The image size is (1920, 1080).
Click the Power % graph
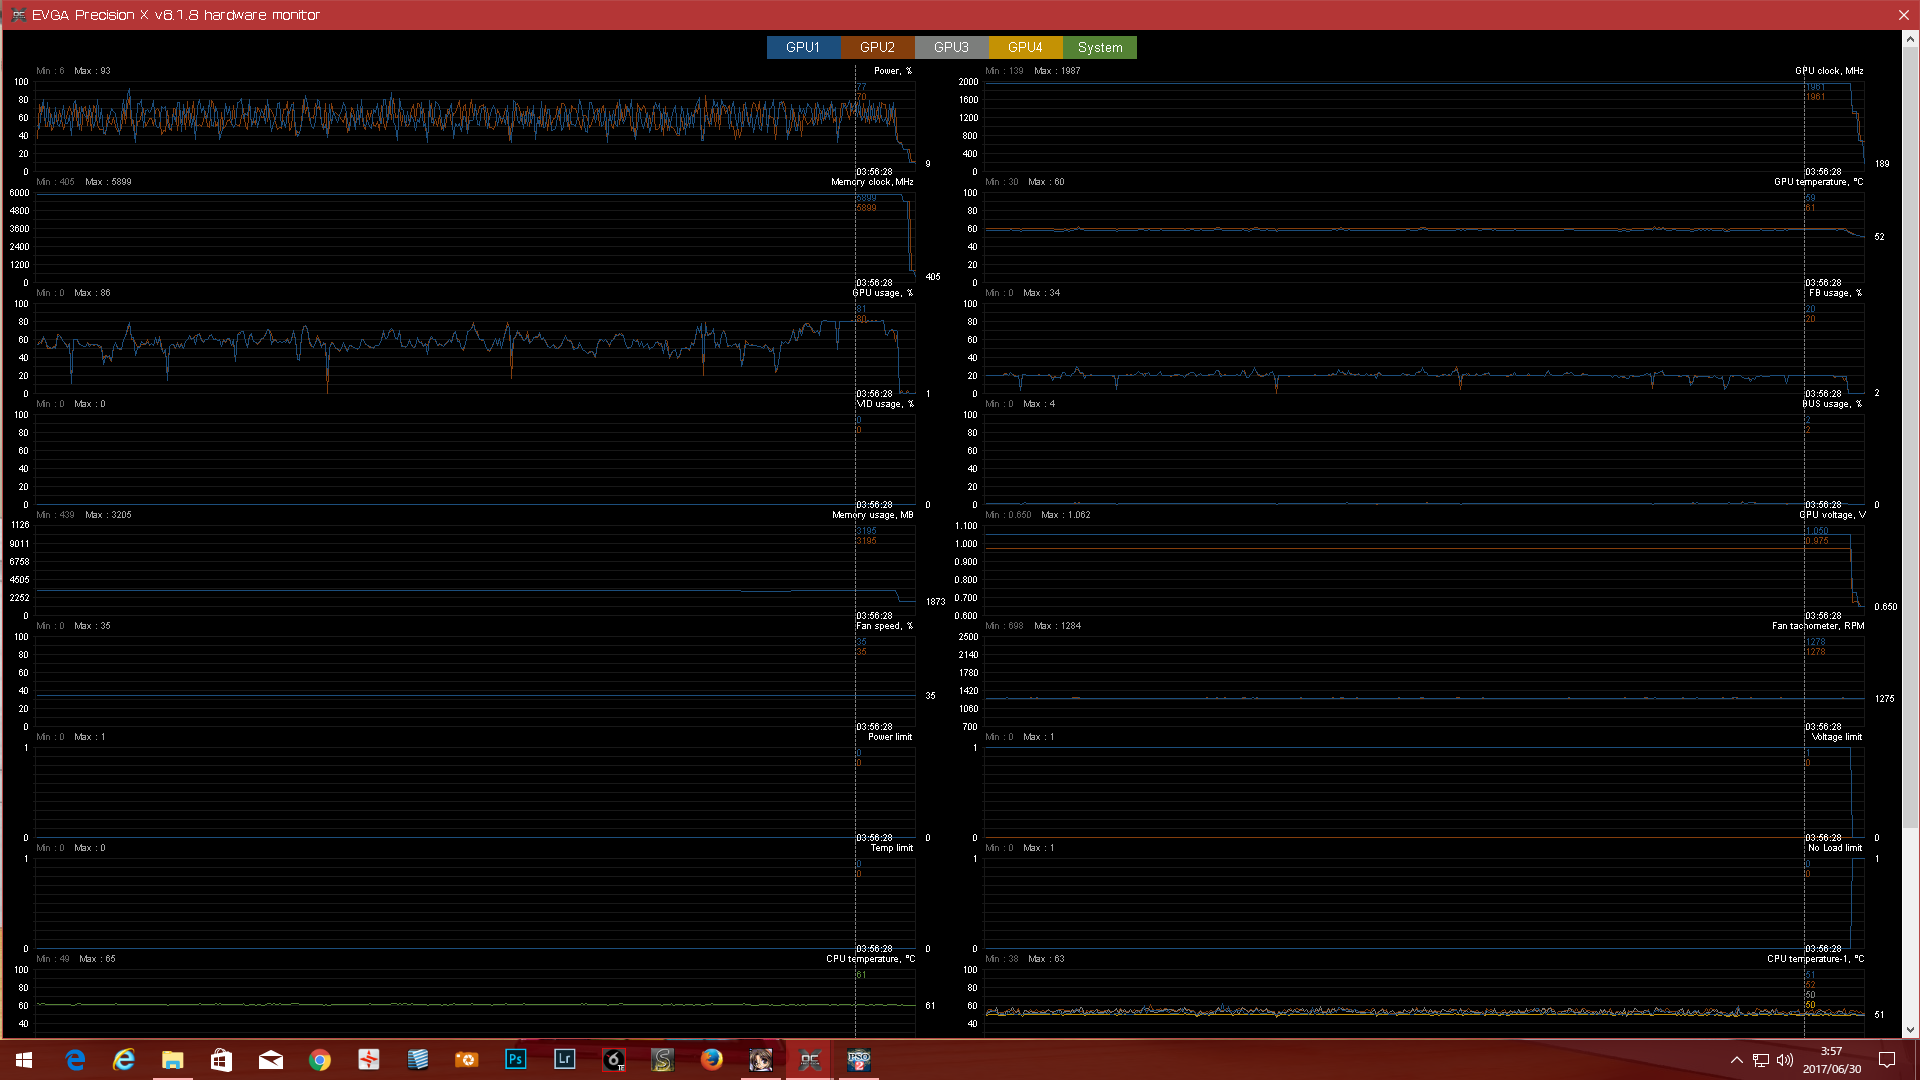(x=475, y=126)
